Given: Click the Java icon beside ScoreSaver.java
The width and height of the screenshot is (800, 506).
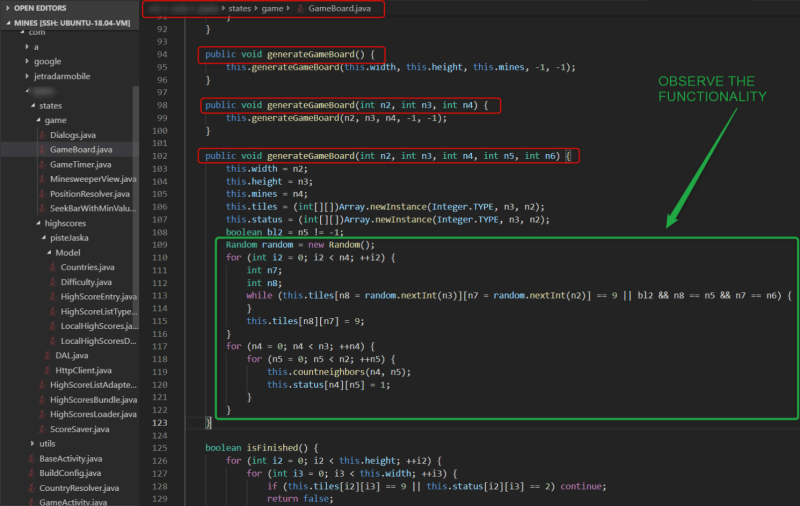Looking at the screenshot, I should pos(42,429).
